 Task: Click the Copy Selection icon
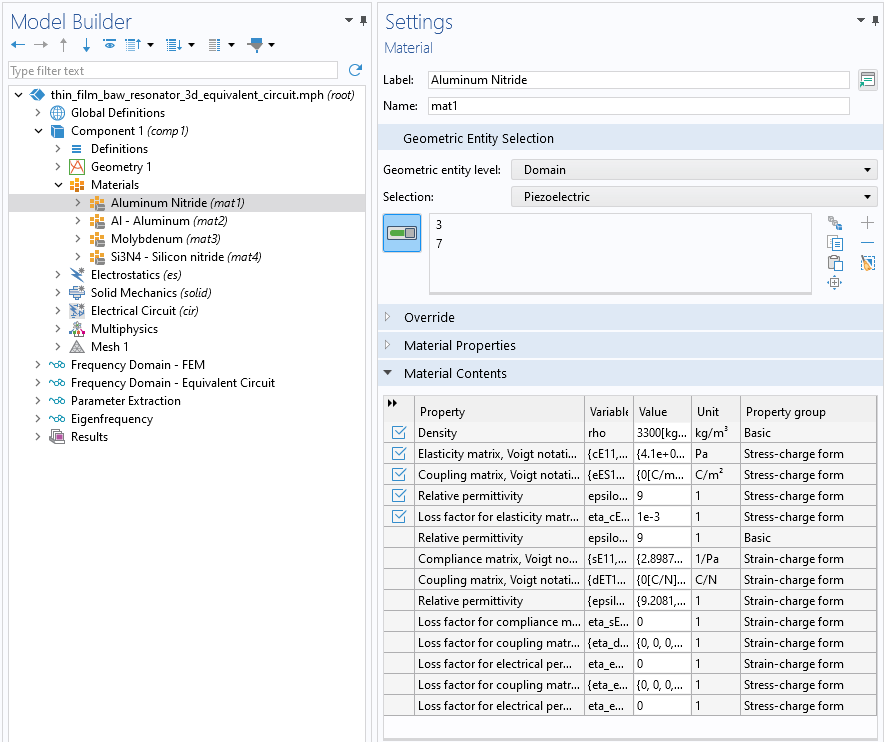pos(835,243)
